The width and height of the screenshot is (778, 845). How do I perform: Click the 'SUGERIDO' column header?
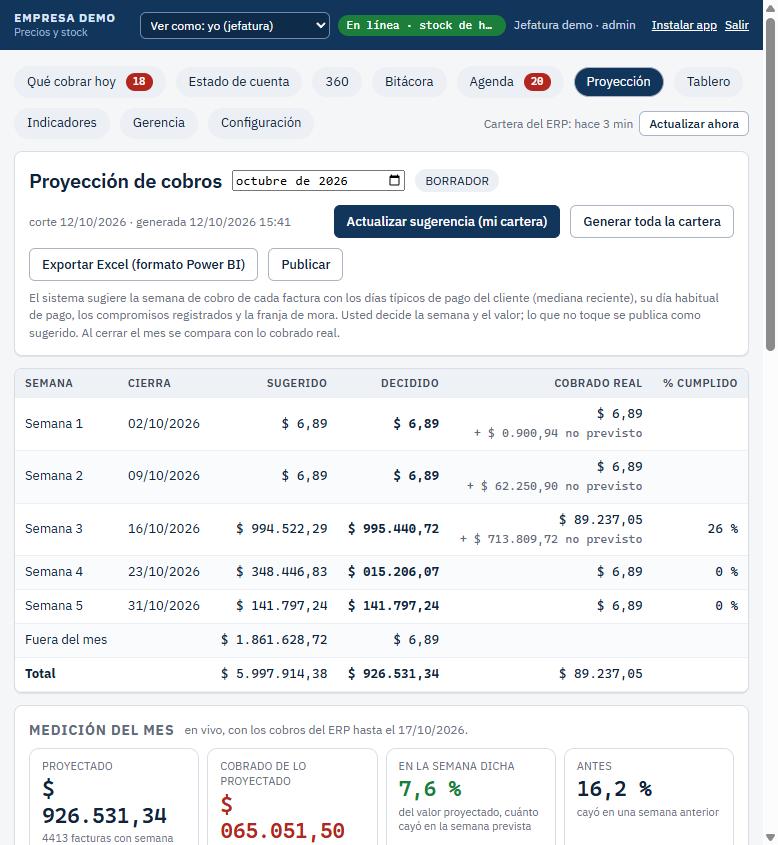point(297,383)
